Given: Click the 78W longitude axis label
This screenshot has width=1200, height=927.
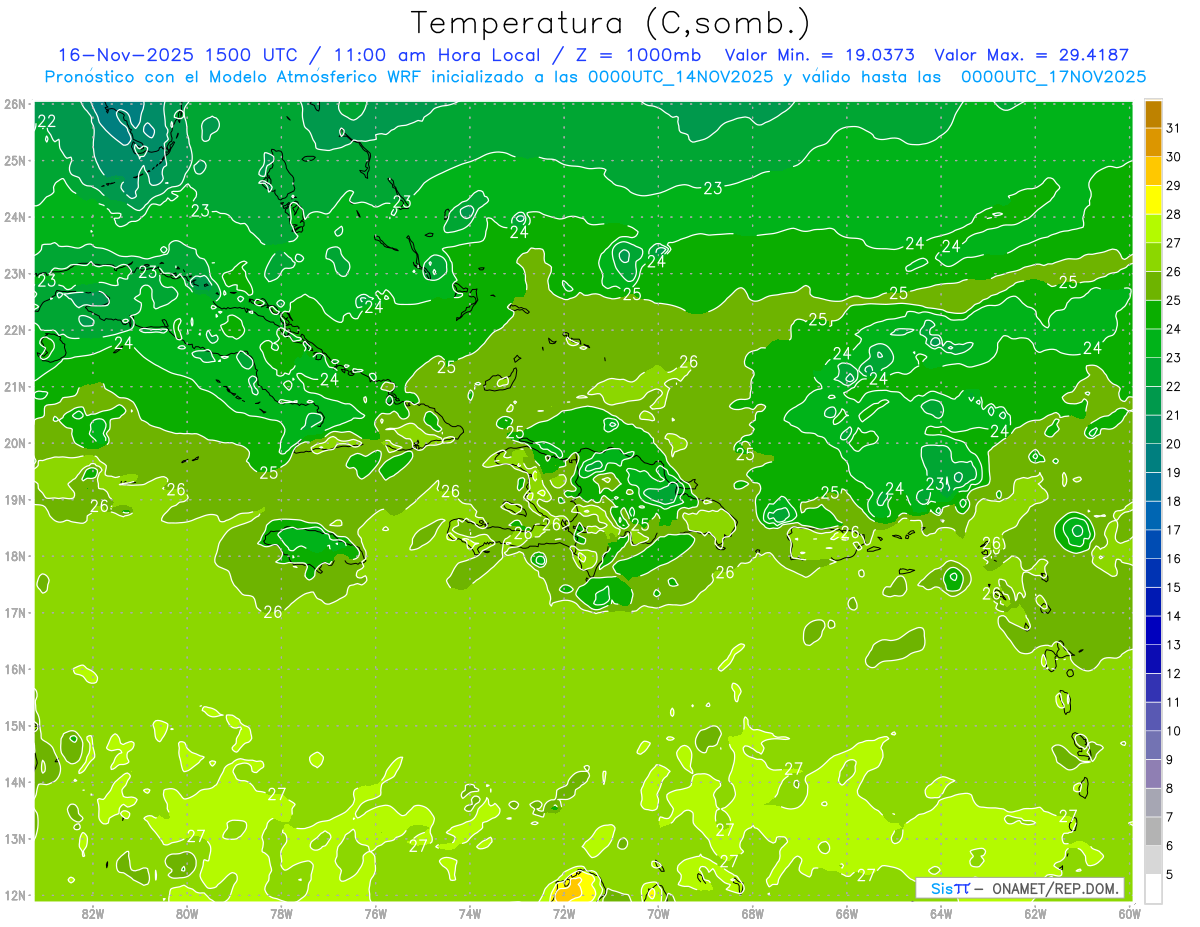Looking at the screenshot, I should pyautogui.click(x=281, y=913).
